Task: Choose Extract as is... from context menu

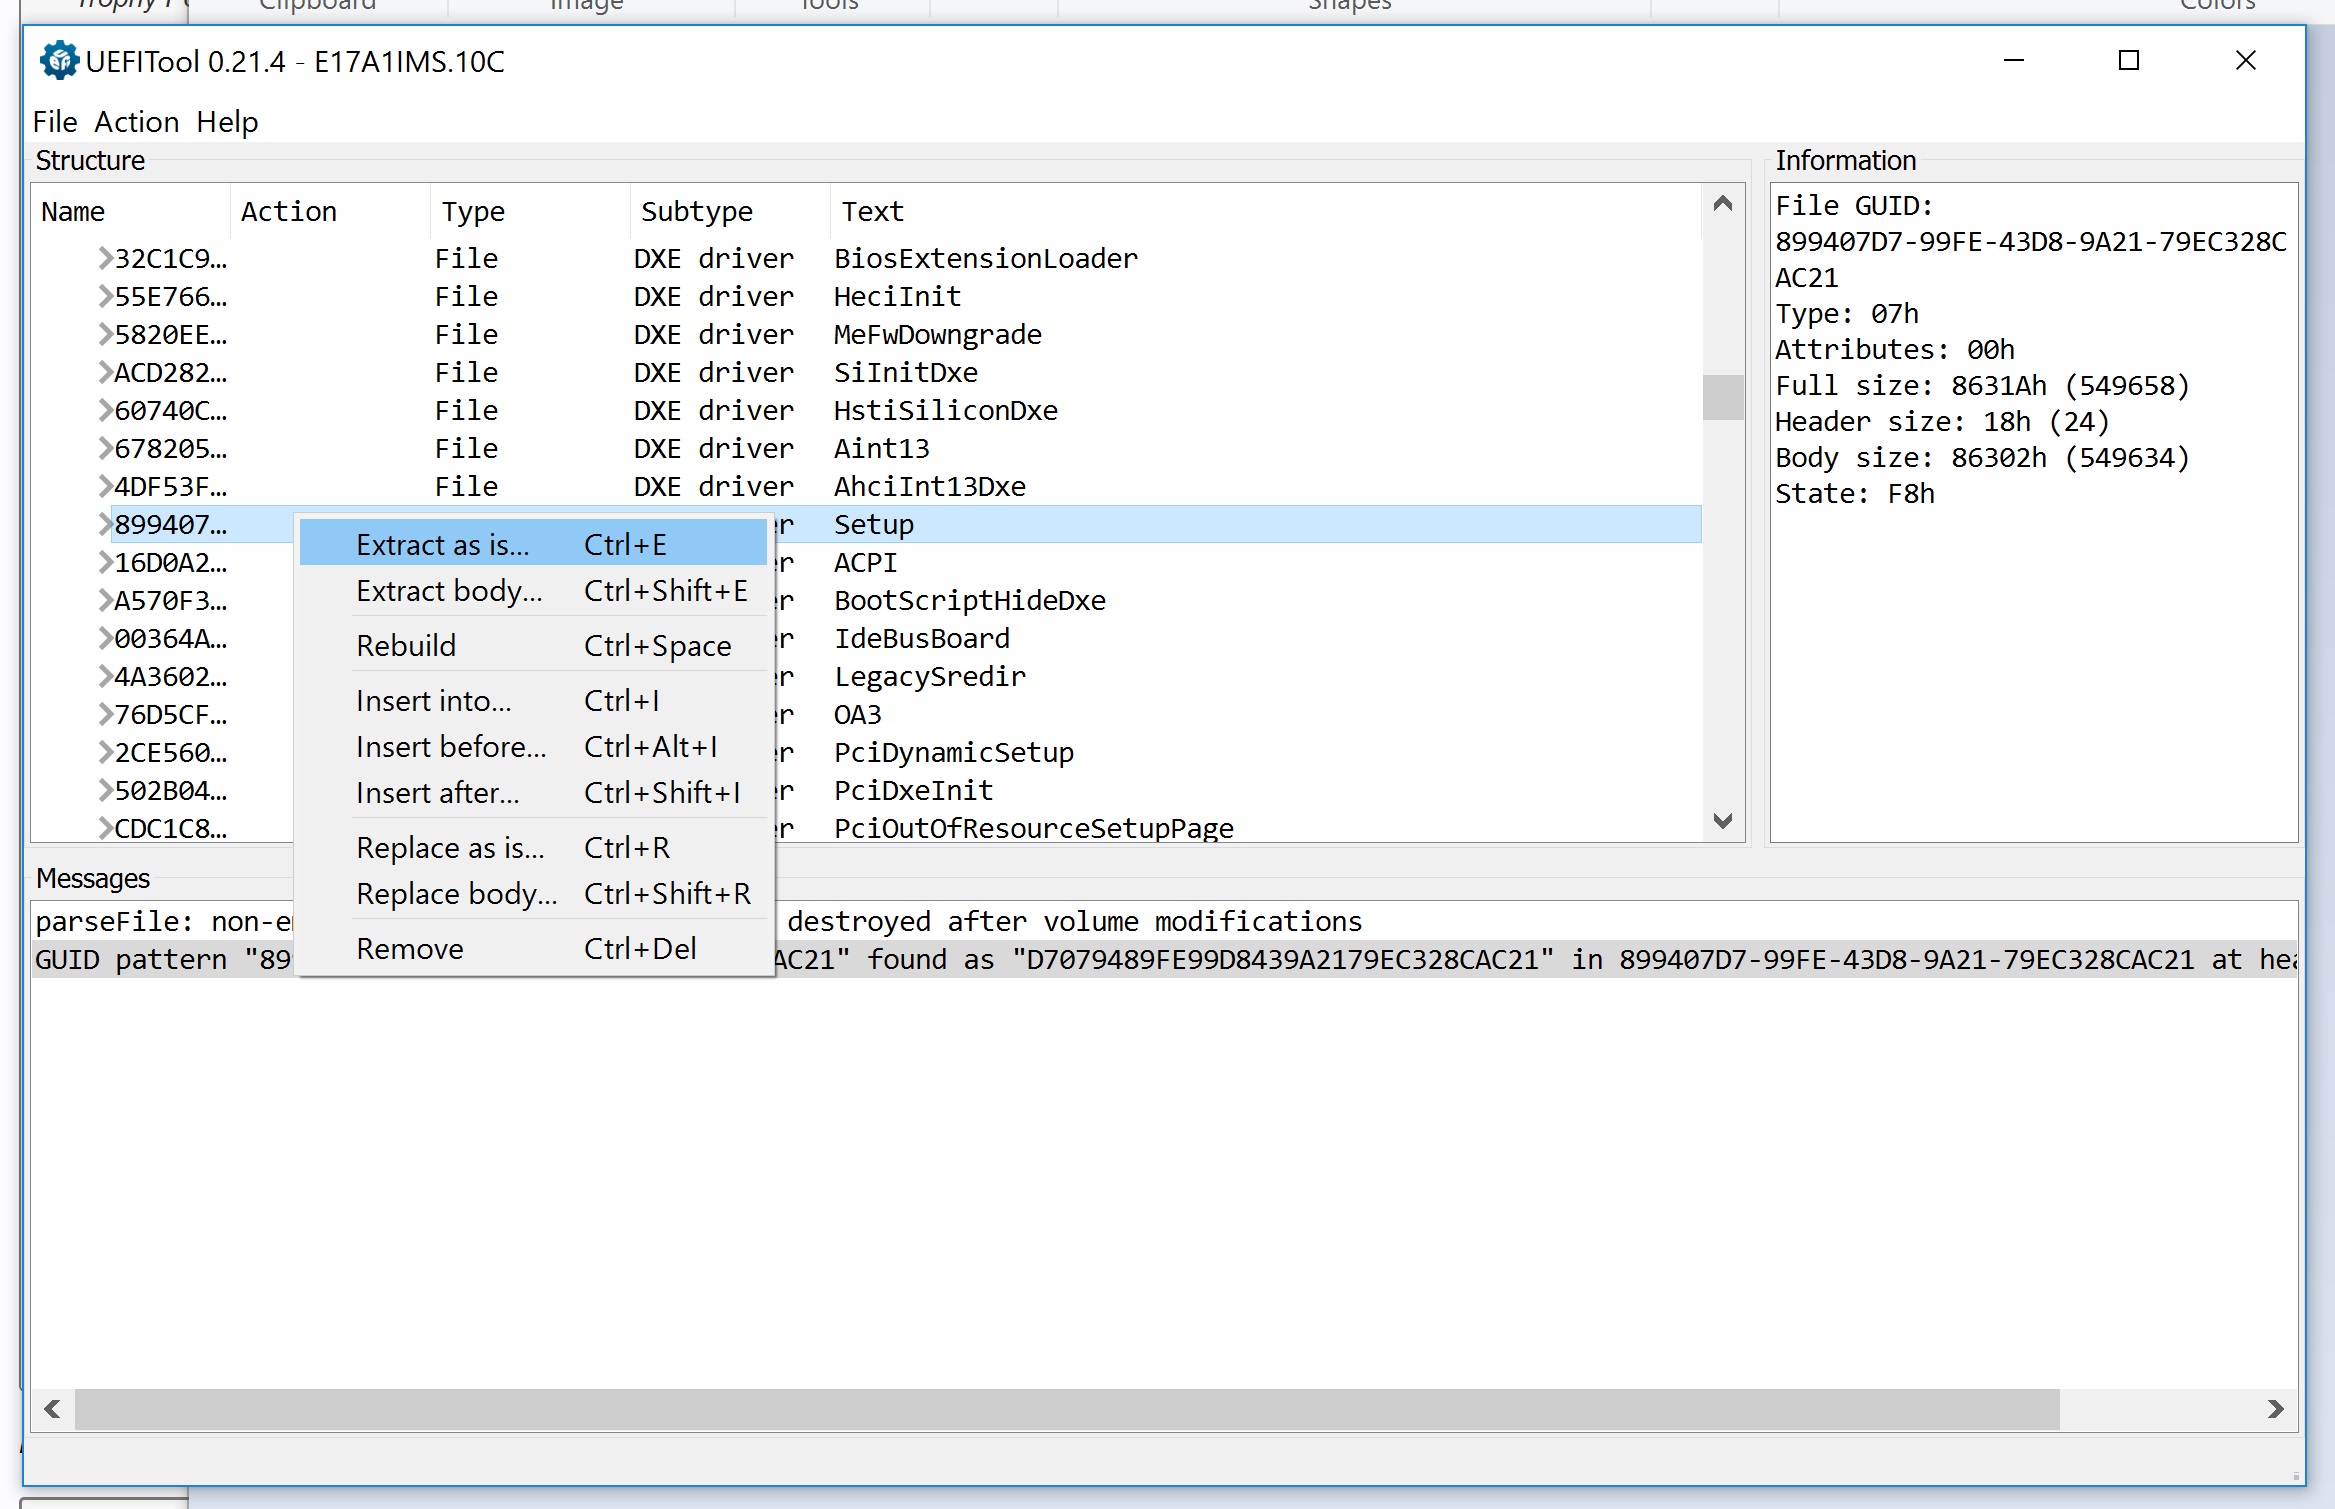Action: click(x=443, y=545)
